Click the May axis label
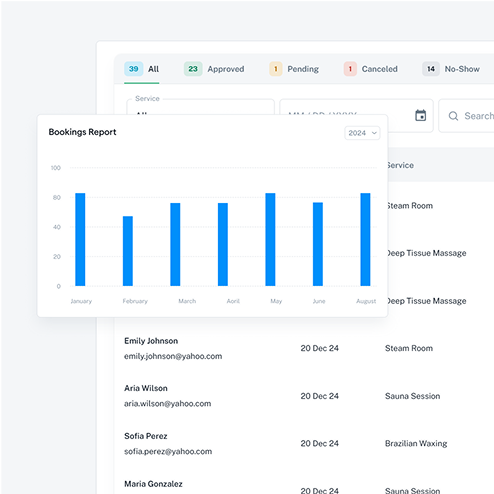Image resolution: width=494 pixels, height=494 pixels. [x=276, y=301]
